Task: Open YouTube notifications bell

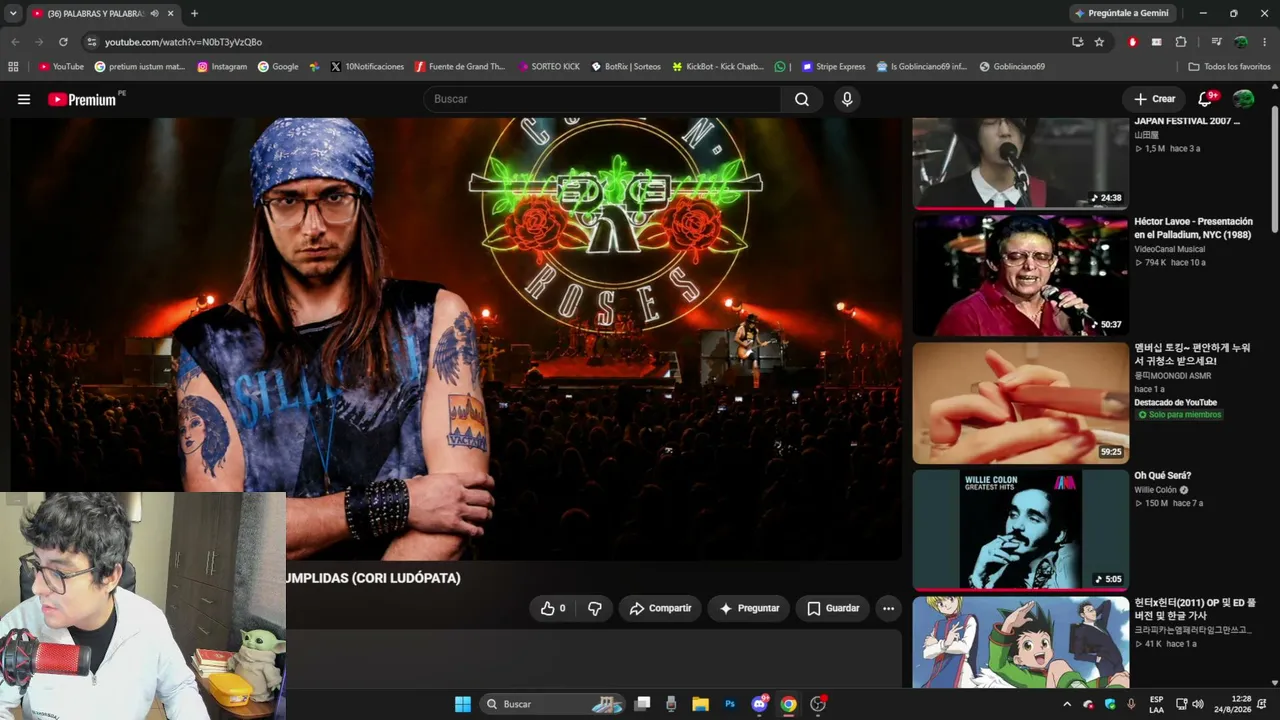Action: 1206,99
